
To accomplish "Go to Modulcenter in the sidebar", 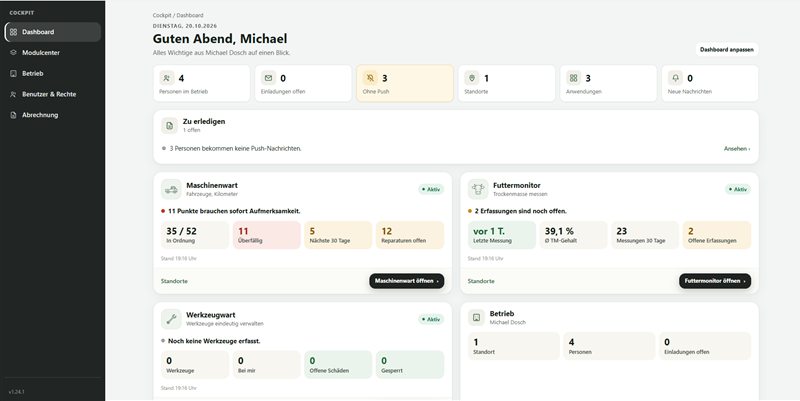I will click(53, 53).
